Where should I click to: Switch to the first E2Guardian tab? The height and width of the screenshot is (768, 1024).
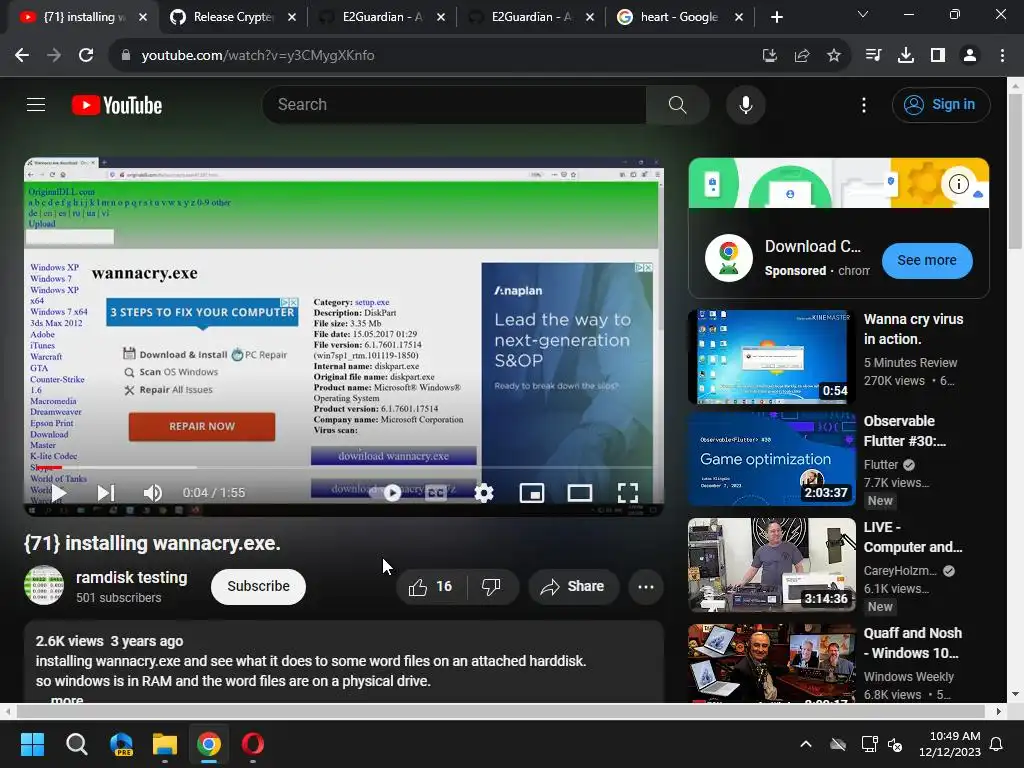382,17
